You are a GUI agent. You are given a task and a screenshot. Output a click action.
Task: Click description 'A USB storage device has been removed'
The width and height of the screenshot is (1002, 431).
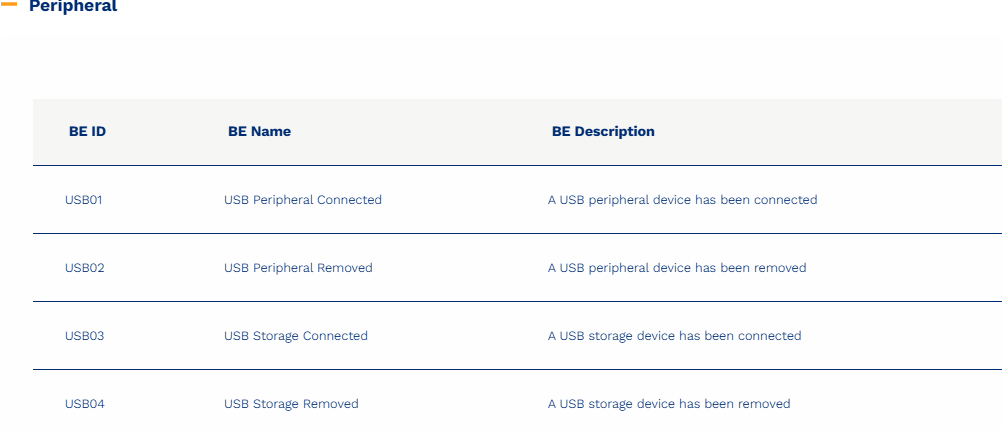pos(669,404)
